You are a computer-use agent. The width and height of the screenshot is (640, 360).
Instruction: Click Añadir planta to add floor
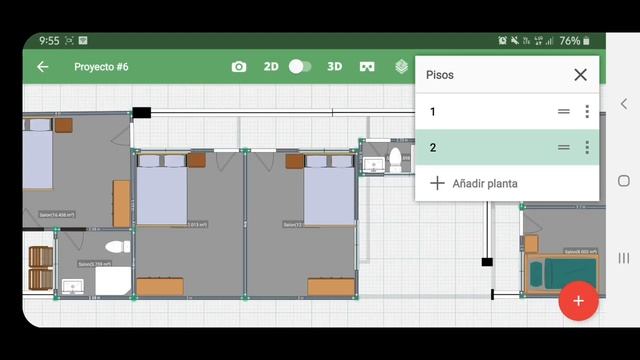pos(507,183)
